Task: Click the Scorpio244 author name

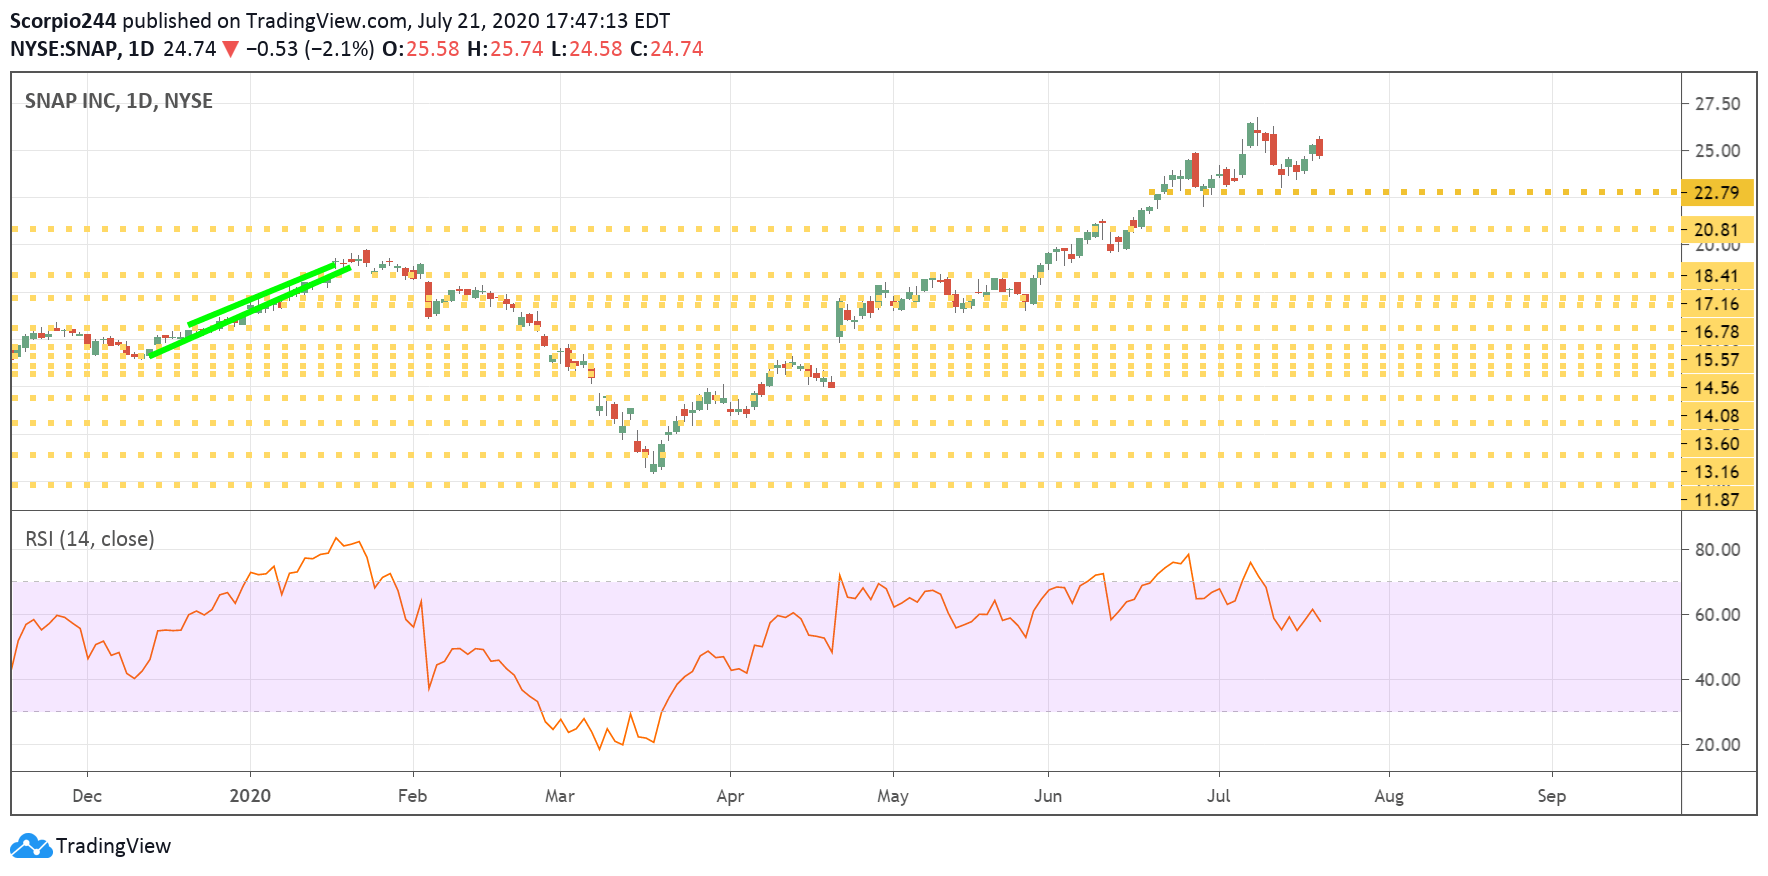Action: tap(63, 21)
